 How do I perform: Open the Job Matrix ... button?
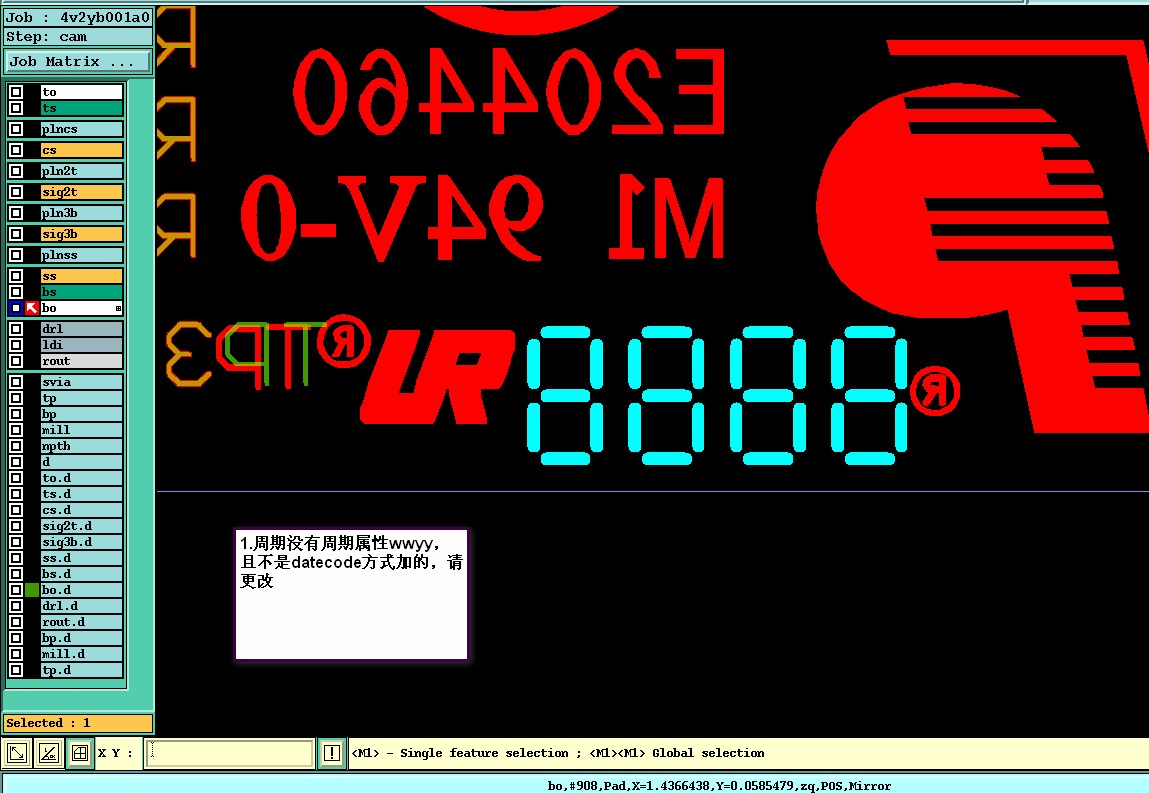pyautogui.click(x=78, y=62)
